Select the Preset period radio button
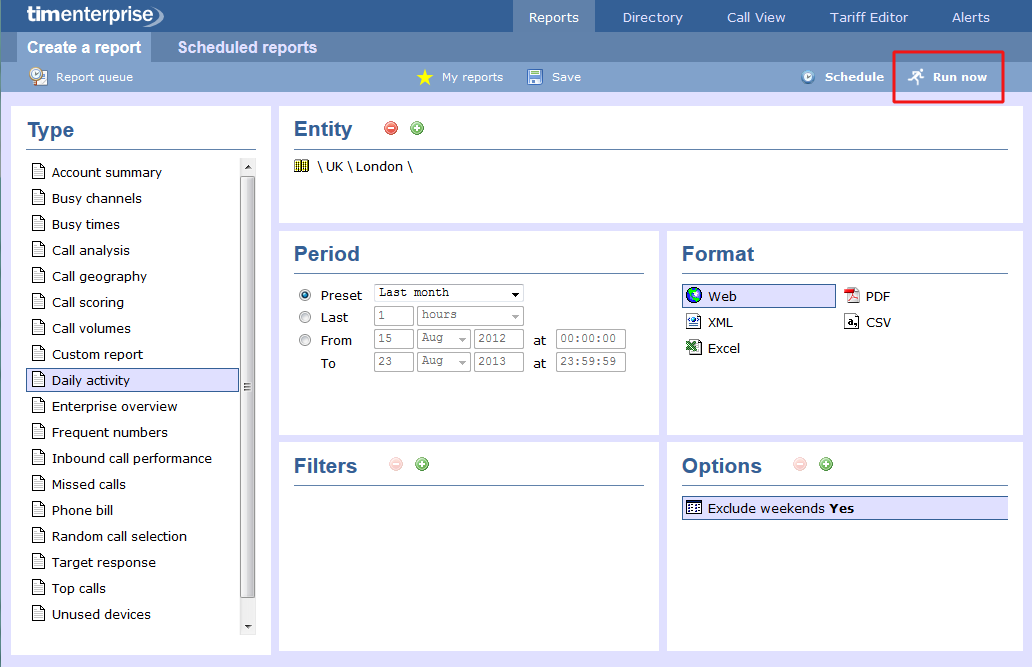Screen dimensions: 1032x667 305,295
